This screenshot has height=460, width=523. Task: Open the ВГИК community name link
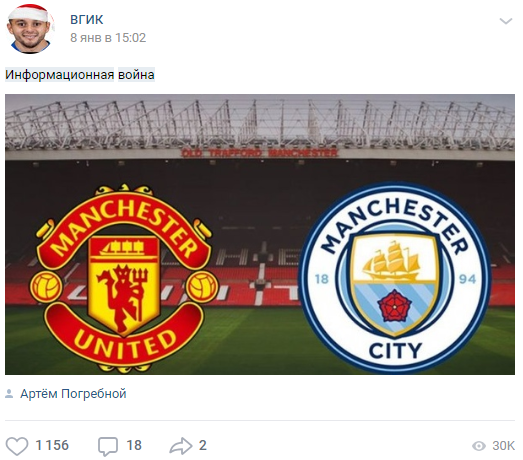click(87, 20)
